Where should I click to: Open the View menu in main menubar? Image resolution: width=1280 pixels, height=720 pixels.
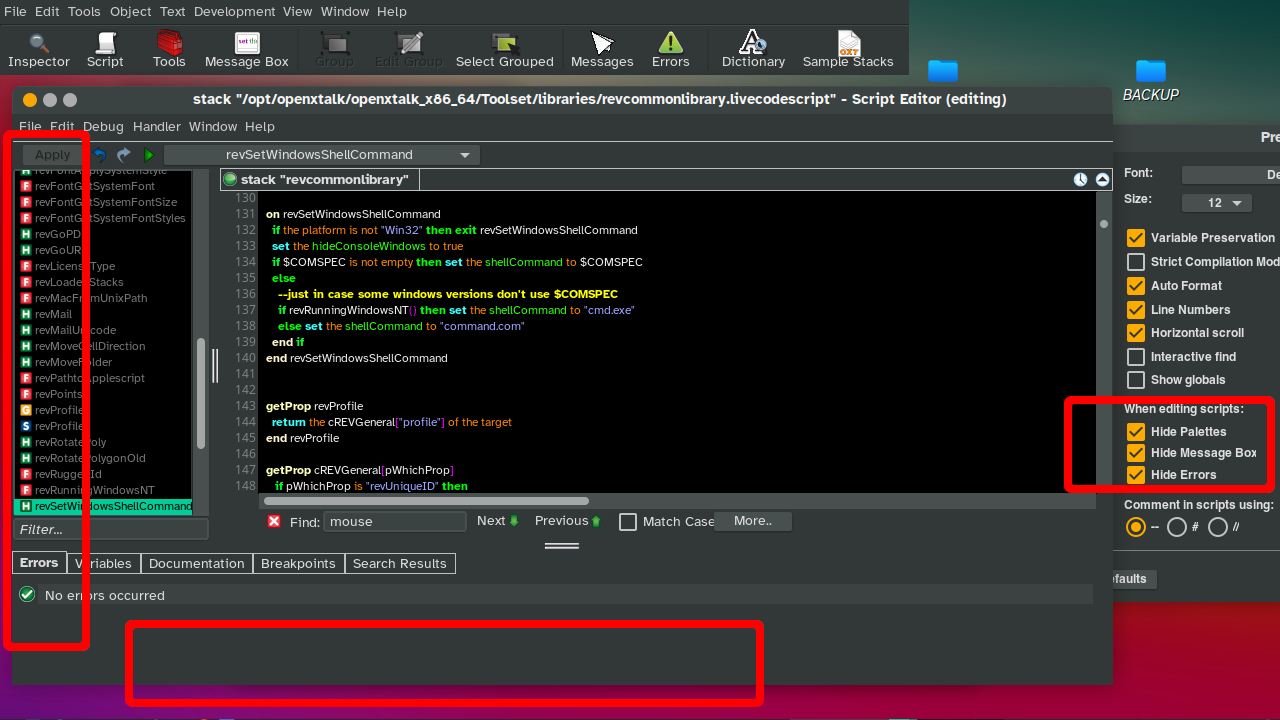point(298,12)
